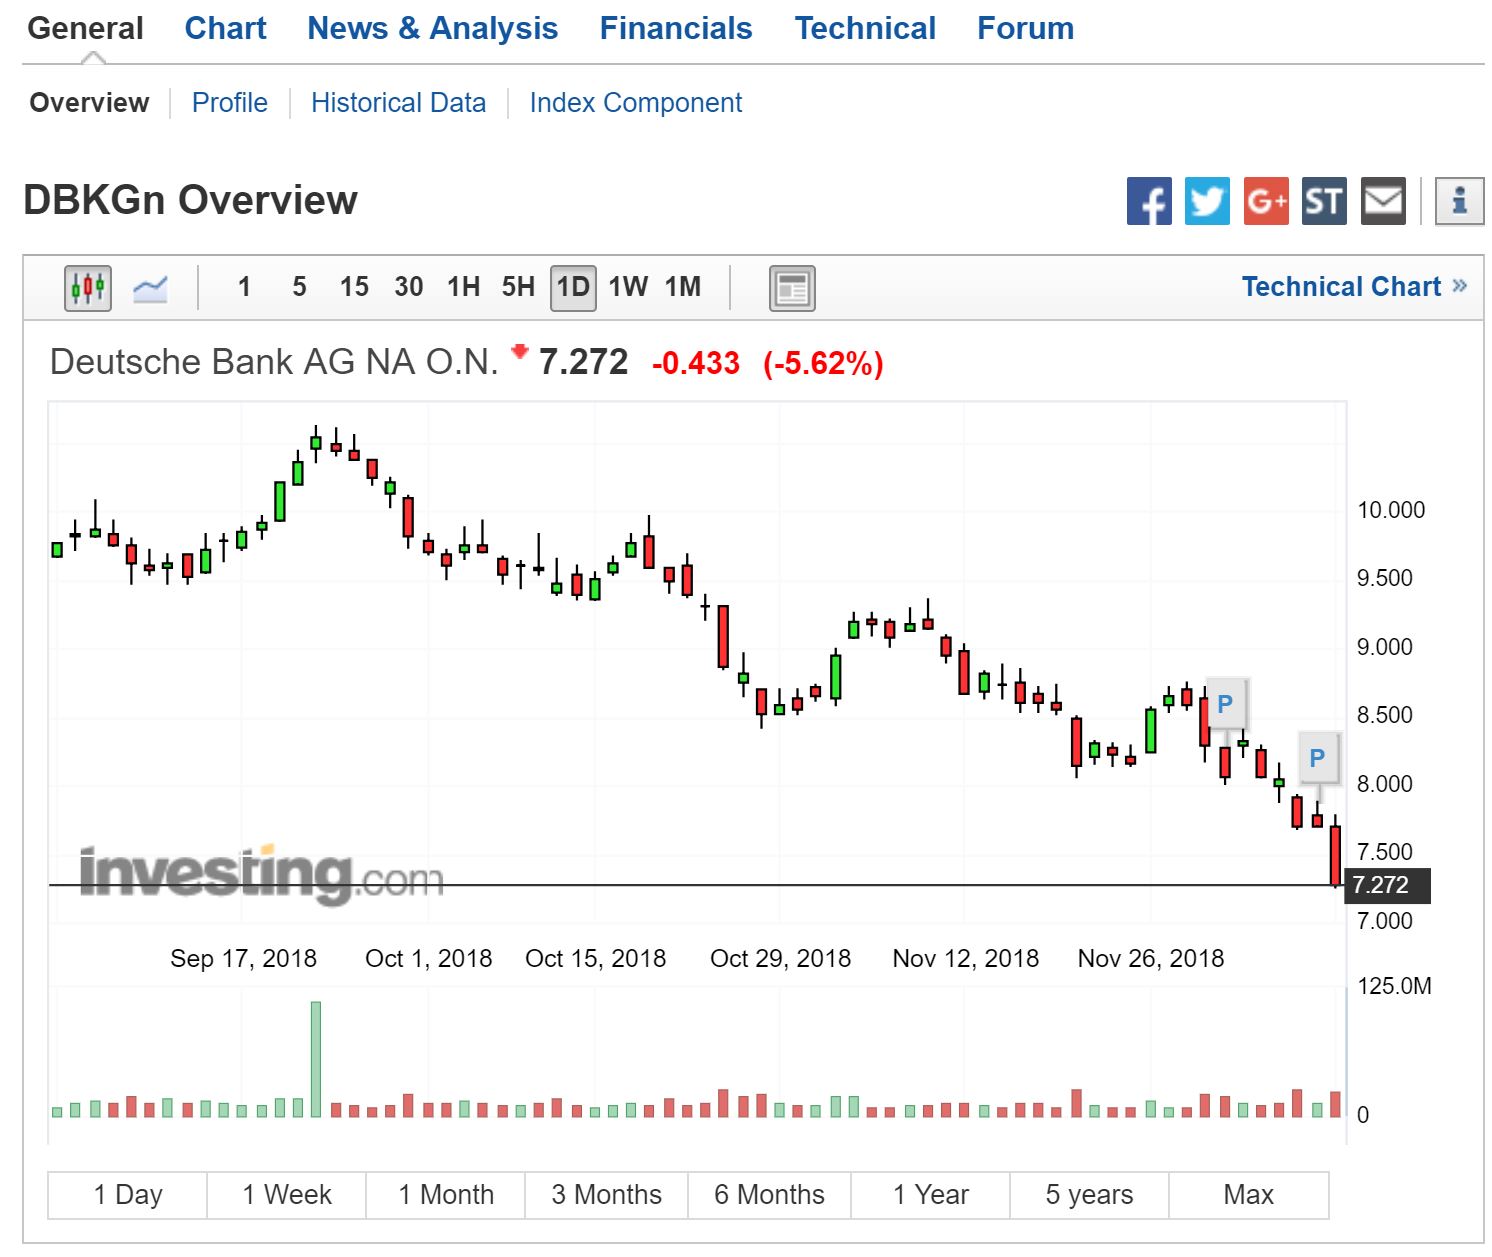
Task: Go to the Overview sub-tab
Action: pyautogui.click(x=90, y=103)
